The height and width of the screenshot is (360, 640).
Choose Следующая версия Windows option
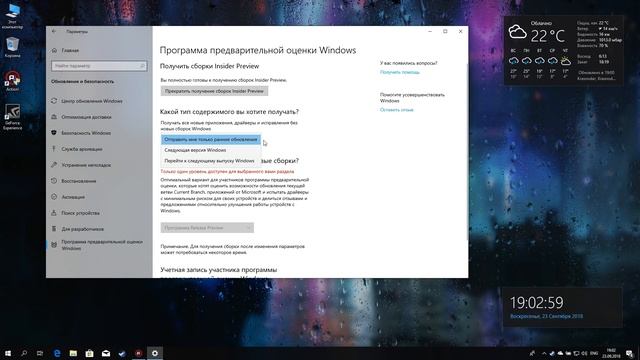pyautogui.click(x=211, y=150)
